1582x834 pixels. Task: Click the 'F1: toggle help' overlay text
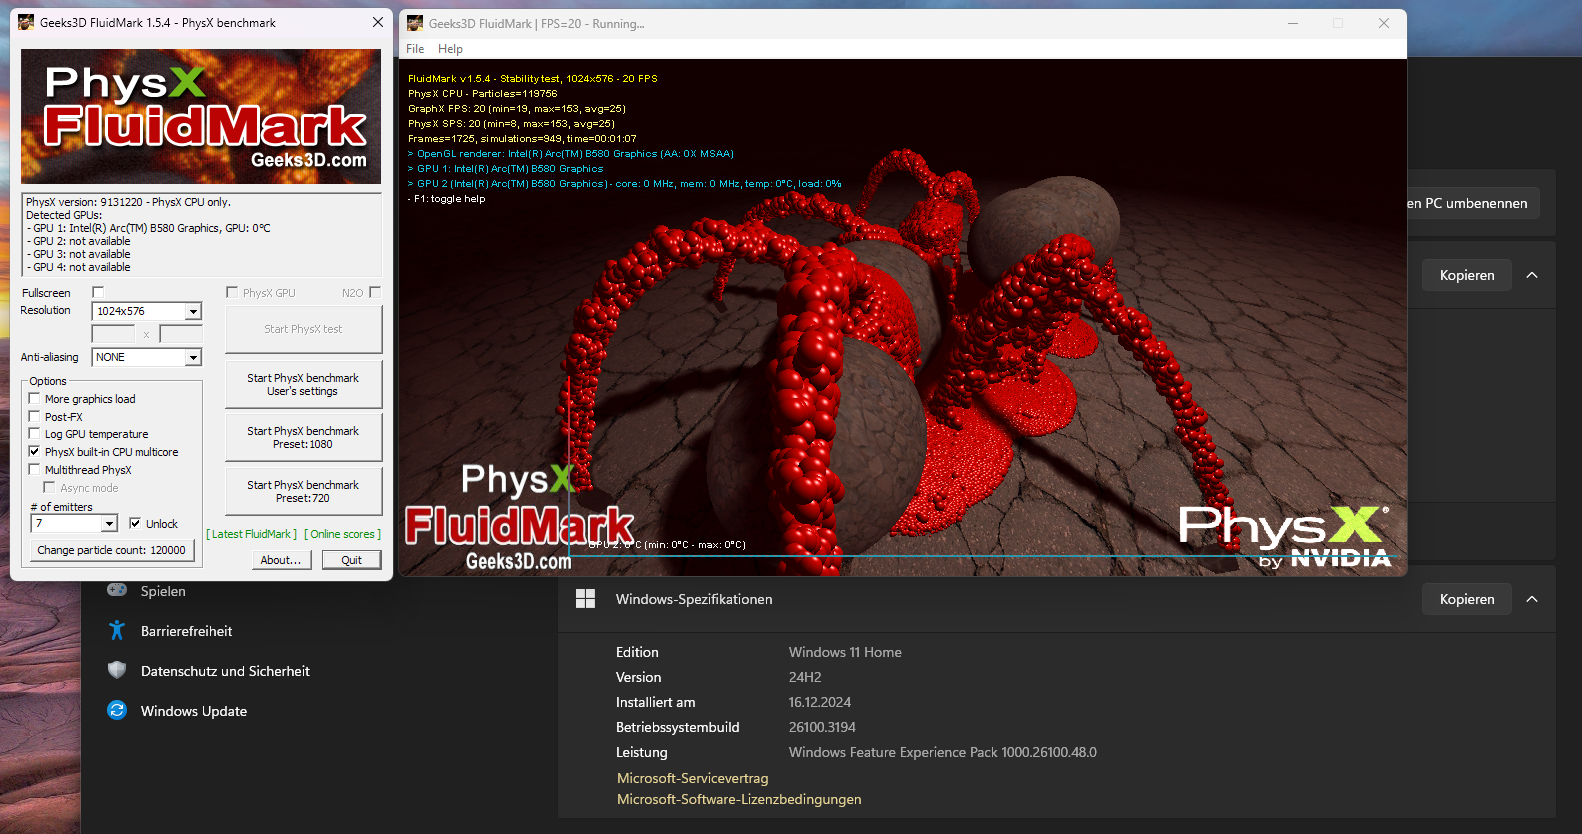[x=447, y=199]
